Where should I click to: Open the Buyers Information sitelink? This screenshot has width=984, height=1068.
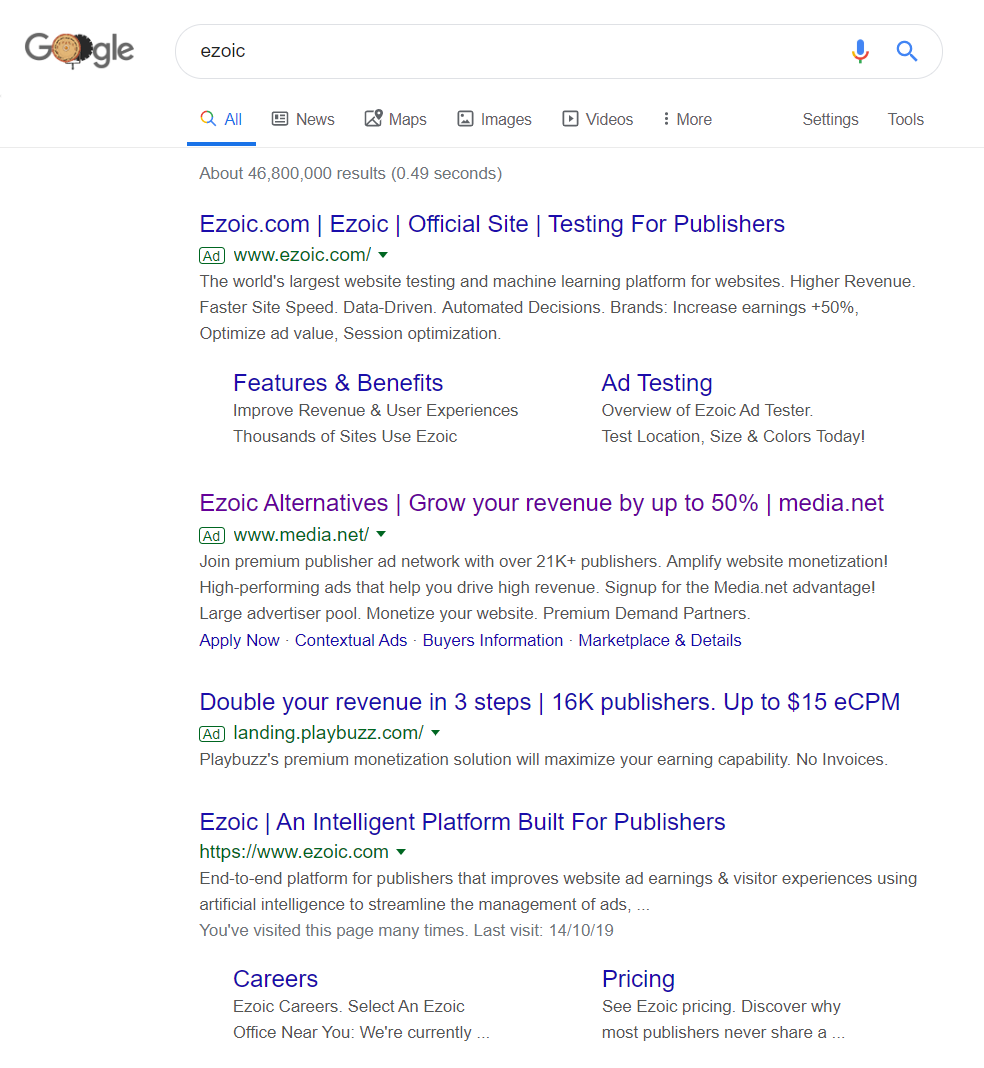[x=493, y=640]
